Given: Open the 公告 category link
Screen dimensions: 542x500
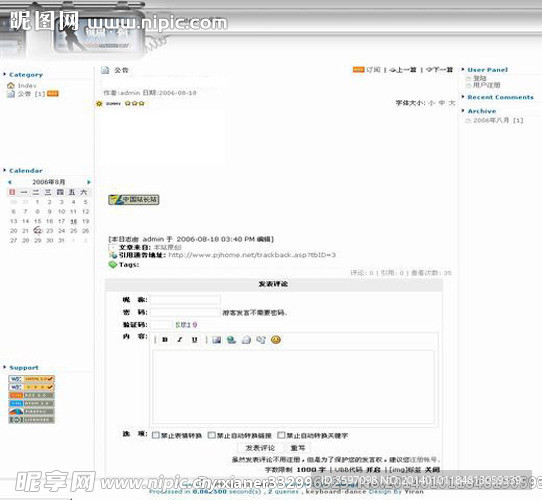Looking at the screenshot, I should [x=25, y=94].
